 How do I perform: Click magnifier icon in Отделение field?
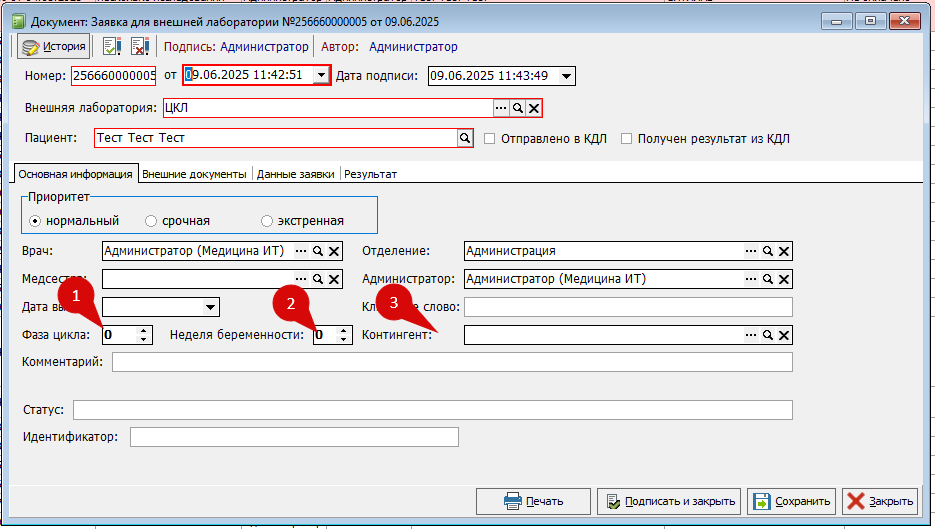click(768, 252)
